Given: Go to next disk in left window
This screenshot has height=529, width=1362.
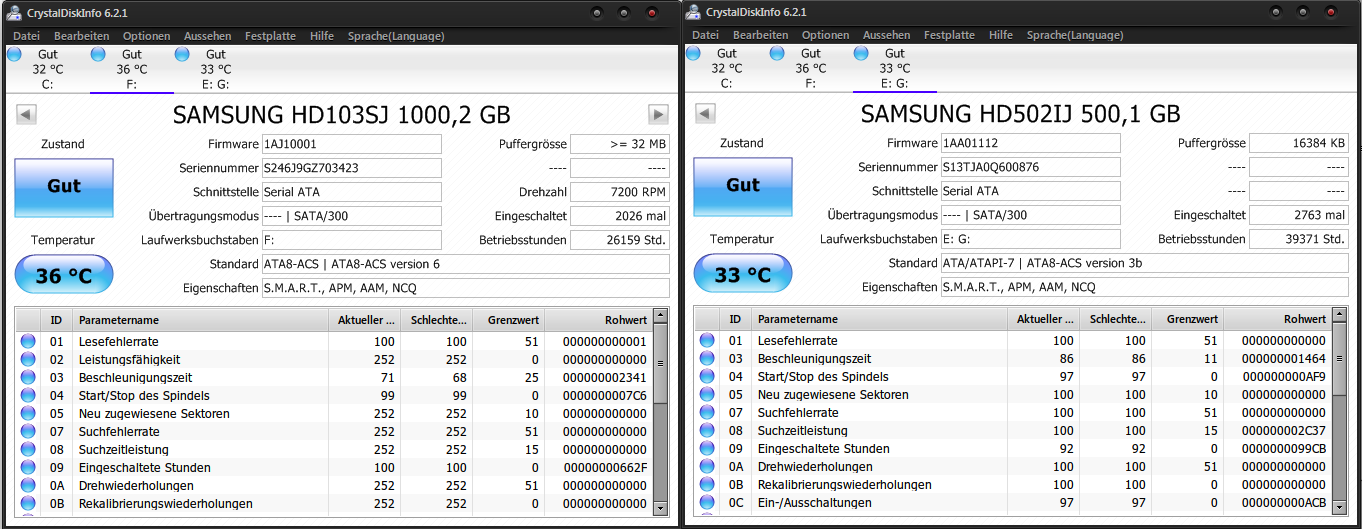Looking at the screenshot, I should pos(658,114).
